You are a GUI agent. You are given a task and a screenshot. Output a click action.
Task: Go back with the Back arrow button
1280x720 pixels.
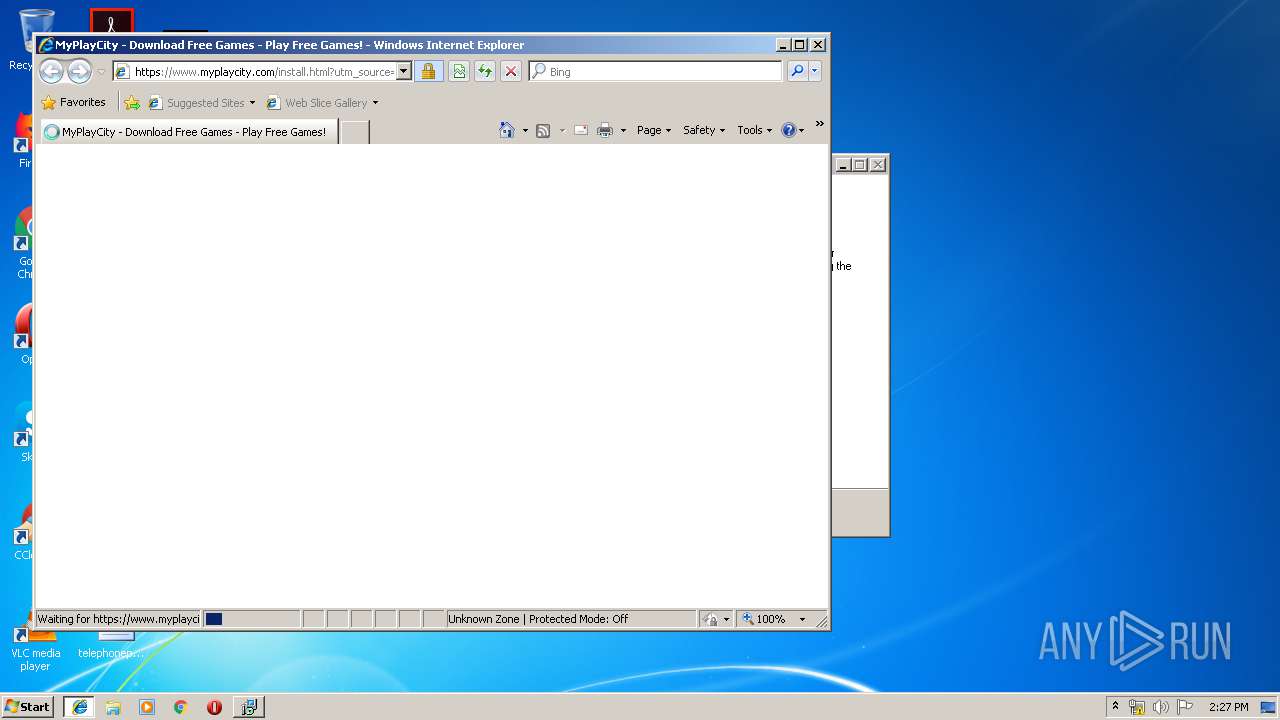52,71
